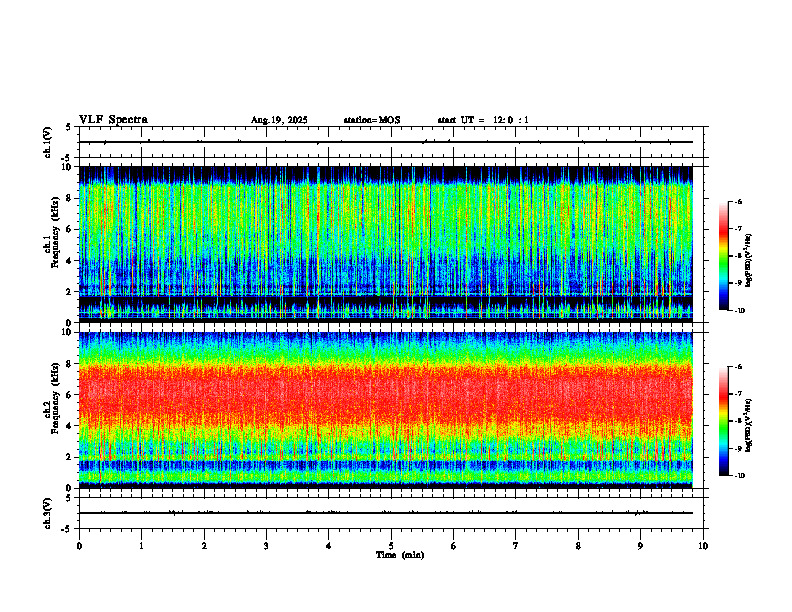Select the date text "Aug.19, 2025"
This screenshot has width=792, height=612.
279,120
